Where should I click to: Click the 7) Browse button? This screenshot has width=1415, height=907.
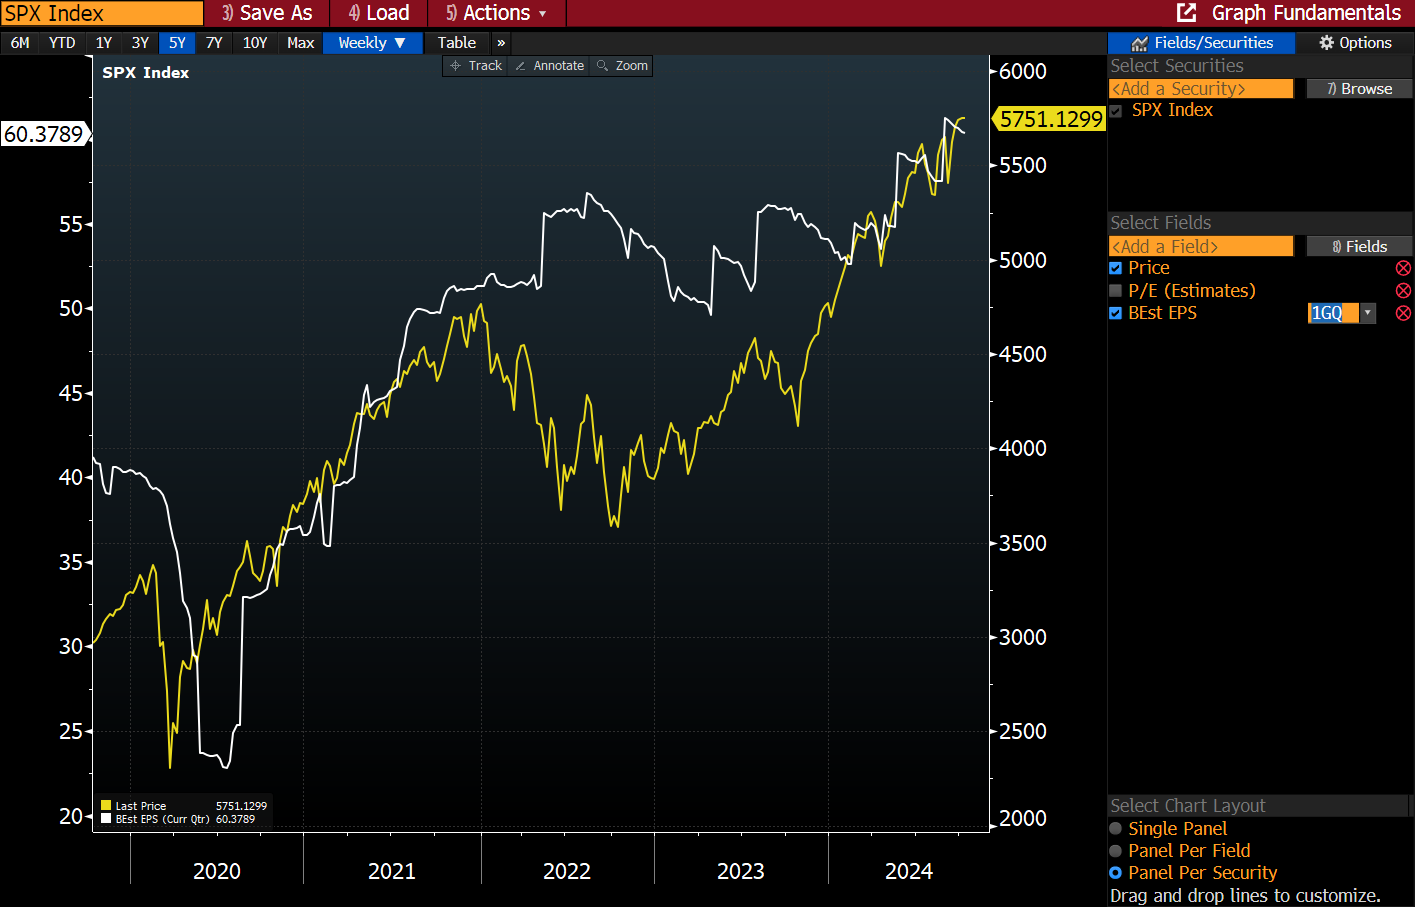click(x=1359, y=88)
